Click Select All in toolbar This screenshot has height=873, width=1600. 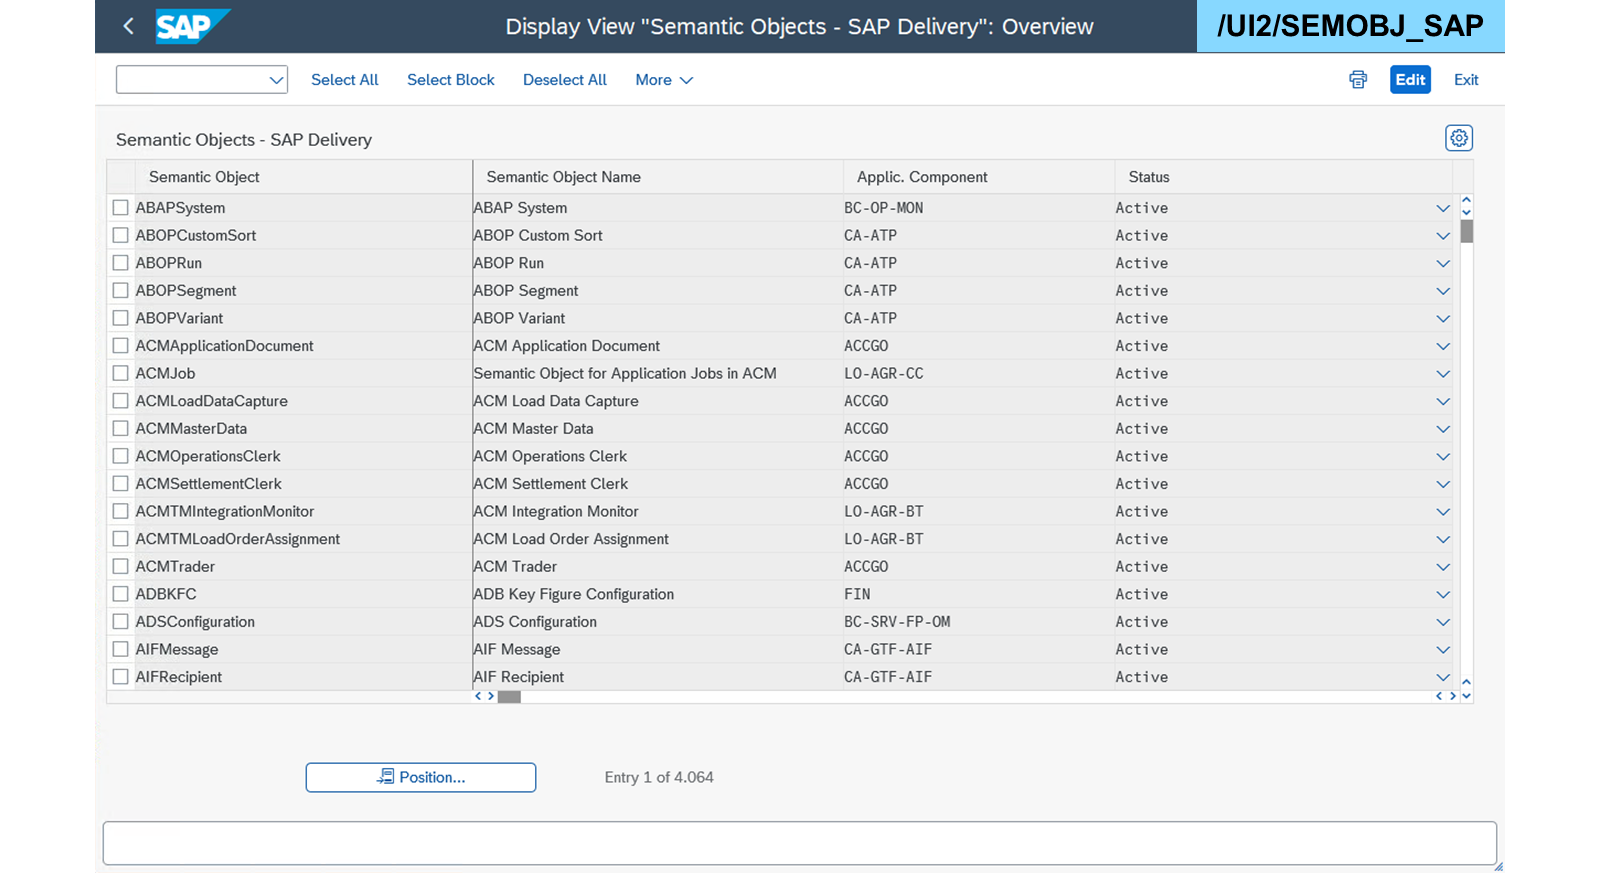344,80
